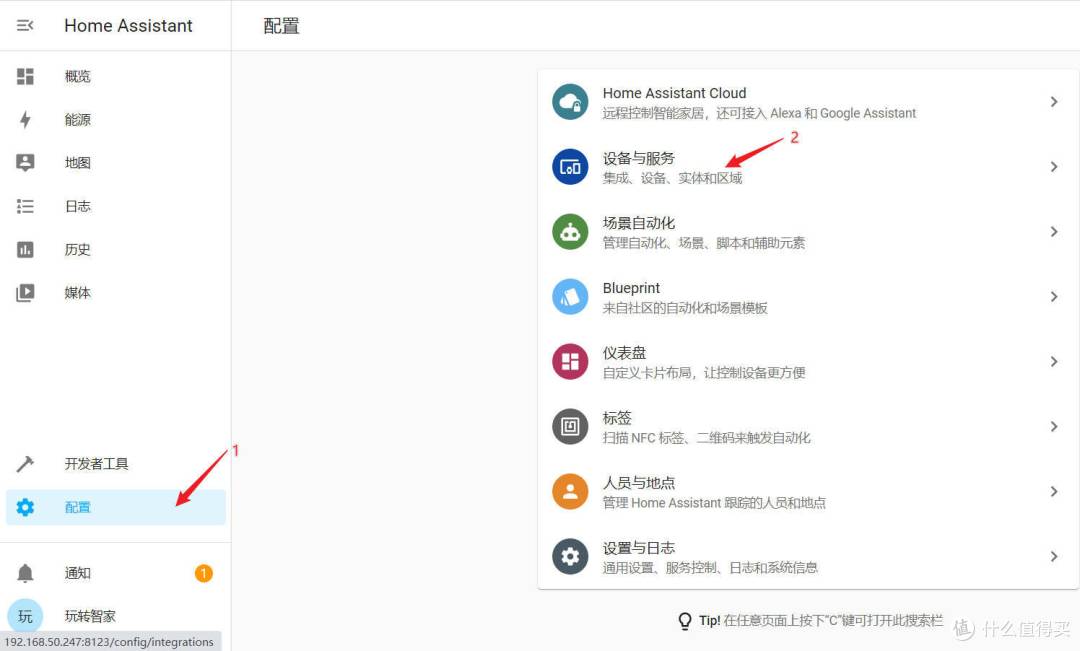This screenshot has width=1080, height=651.
Task: Open 场景自动化 via its right chevron
Action: click(1054, 232)
